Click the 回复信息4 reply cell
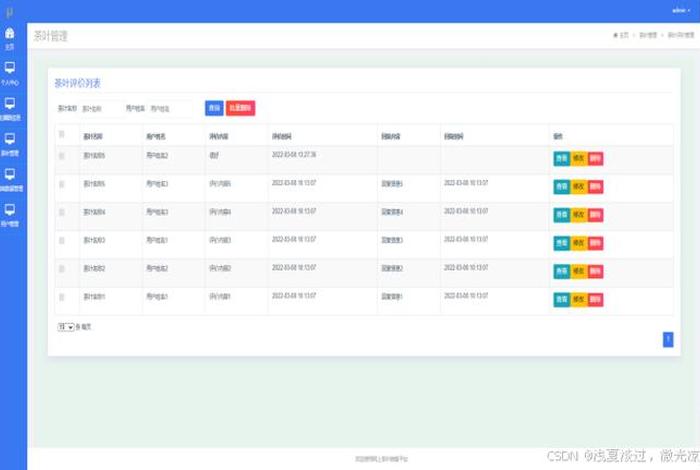The height and width of the screenshot is (470, 700). (392, 212)
